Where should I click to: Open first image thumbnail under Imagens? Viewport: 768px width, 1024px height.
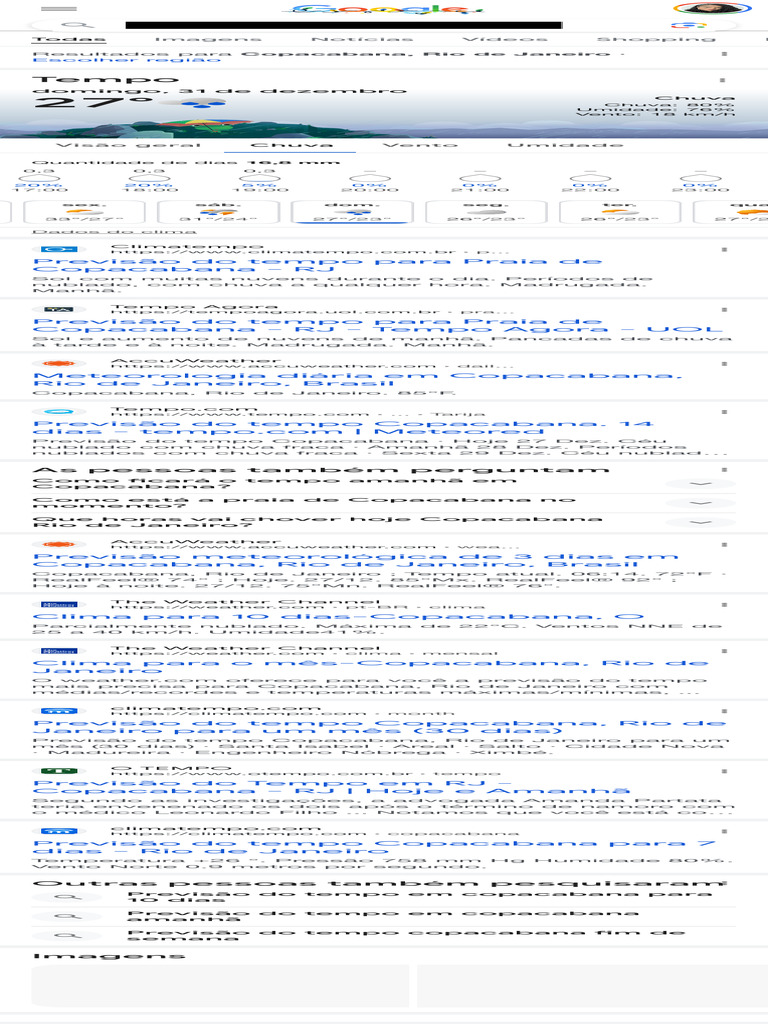221,986
